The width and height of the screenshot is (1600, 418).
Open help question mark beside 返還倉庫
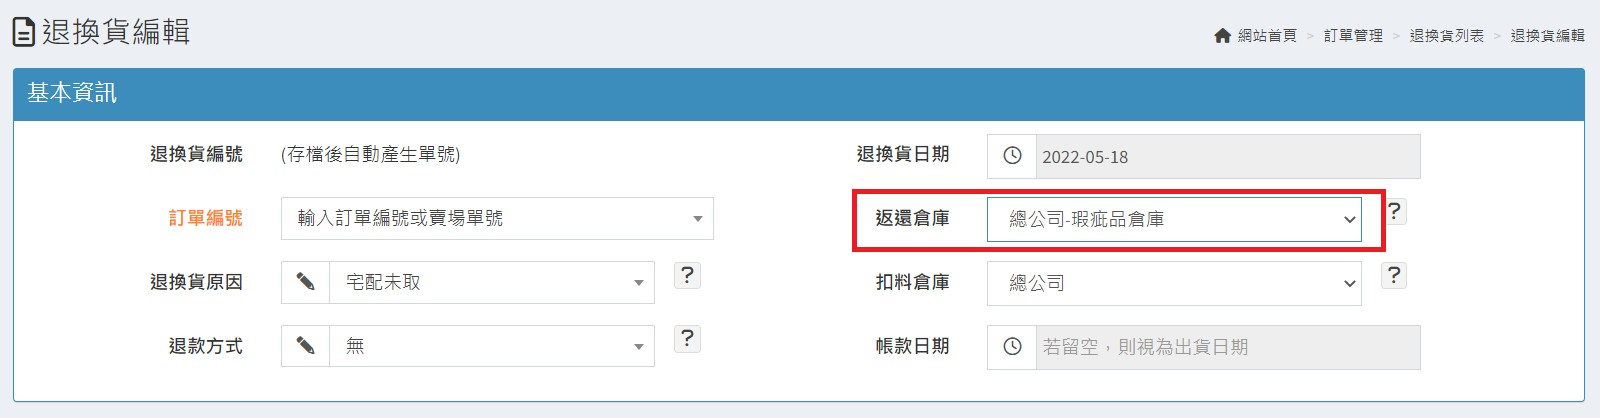pyautogui.click(x=1394, y=212)
